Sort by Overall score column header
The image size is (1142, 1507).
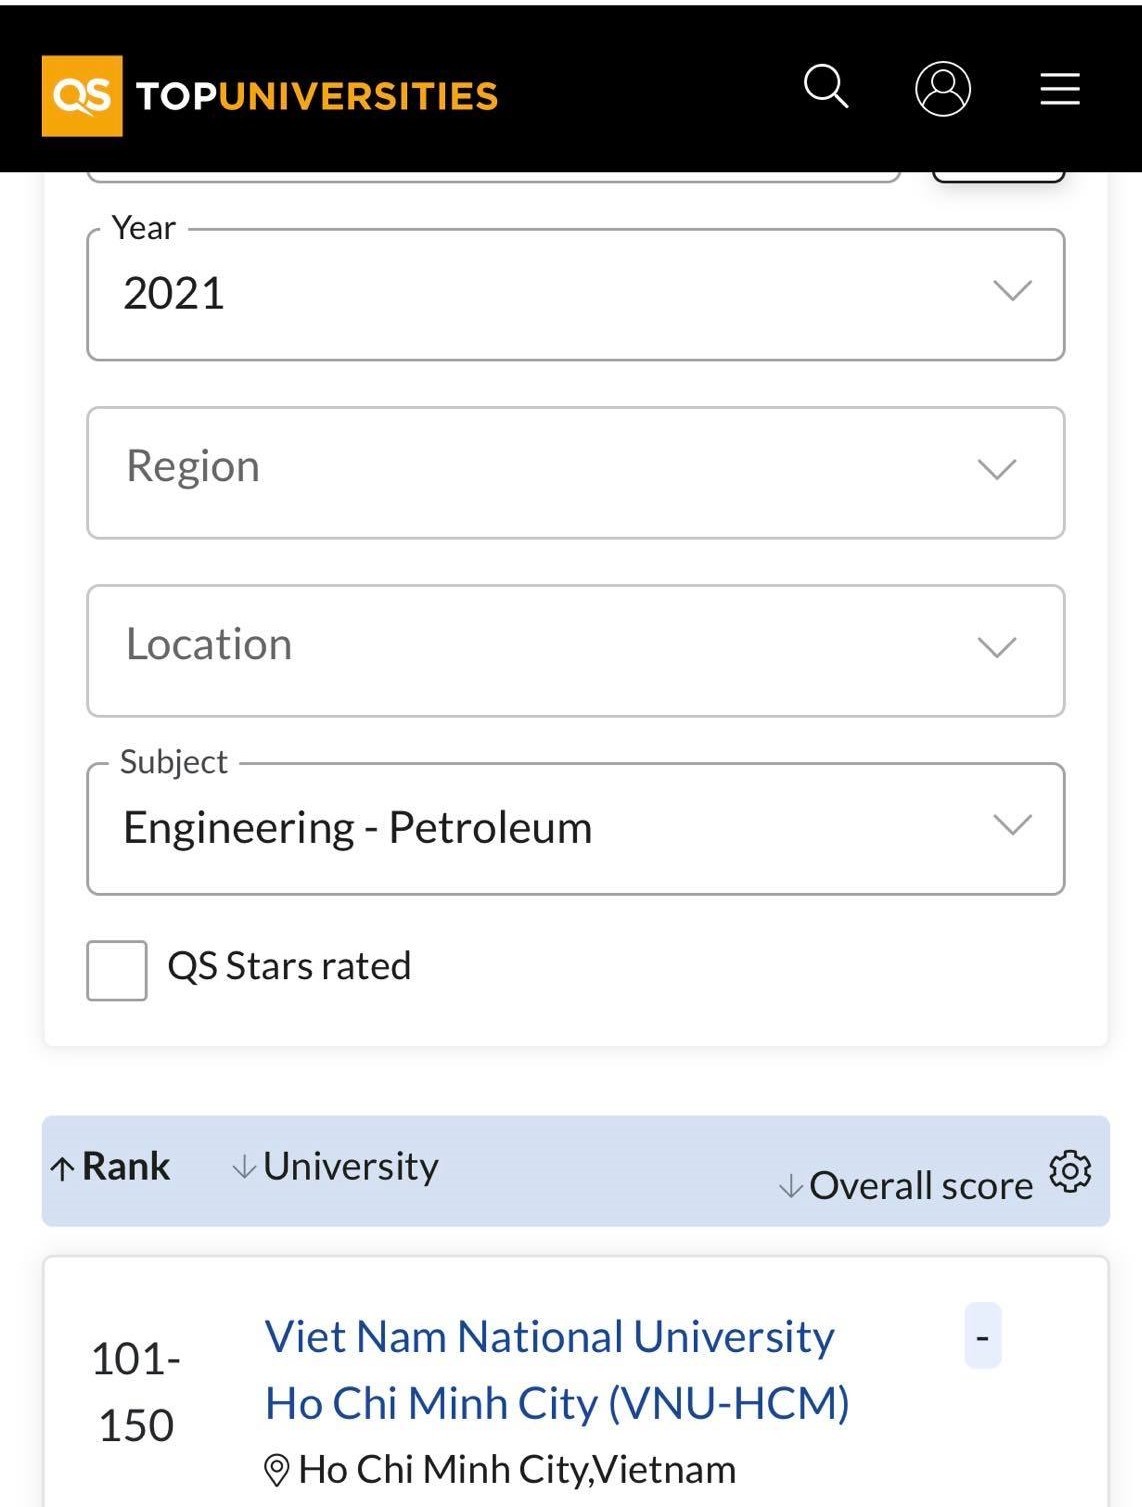[x=920, y=1186]
